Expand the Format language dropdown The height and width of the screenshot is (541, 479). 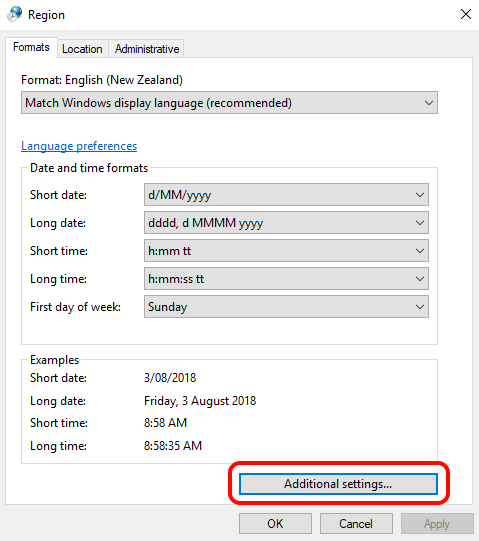point(229,102)
